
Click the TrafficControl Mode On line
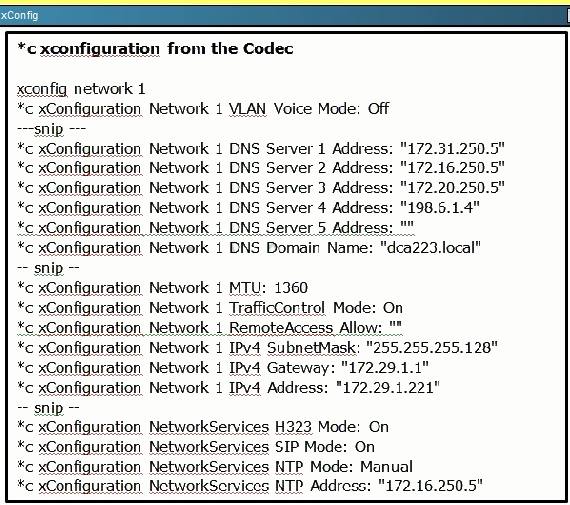click(210, 308)
